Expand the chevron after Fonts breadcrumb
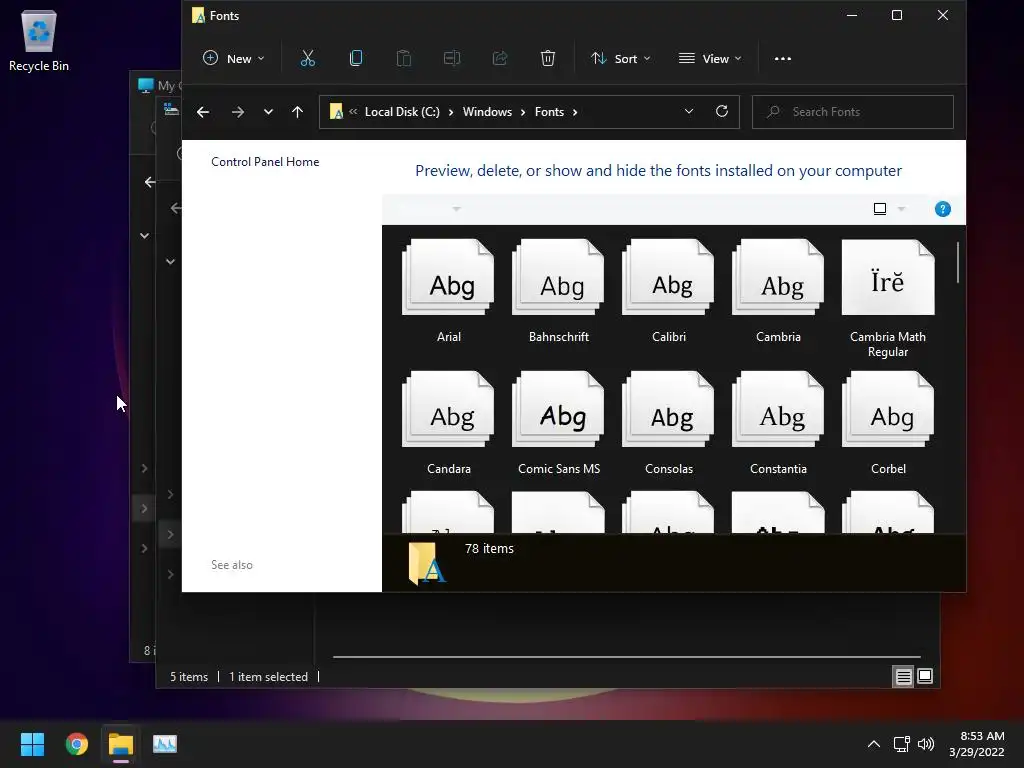1024x768 pixels. (575, 112)
